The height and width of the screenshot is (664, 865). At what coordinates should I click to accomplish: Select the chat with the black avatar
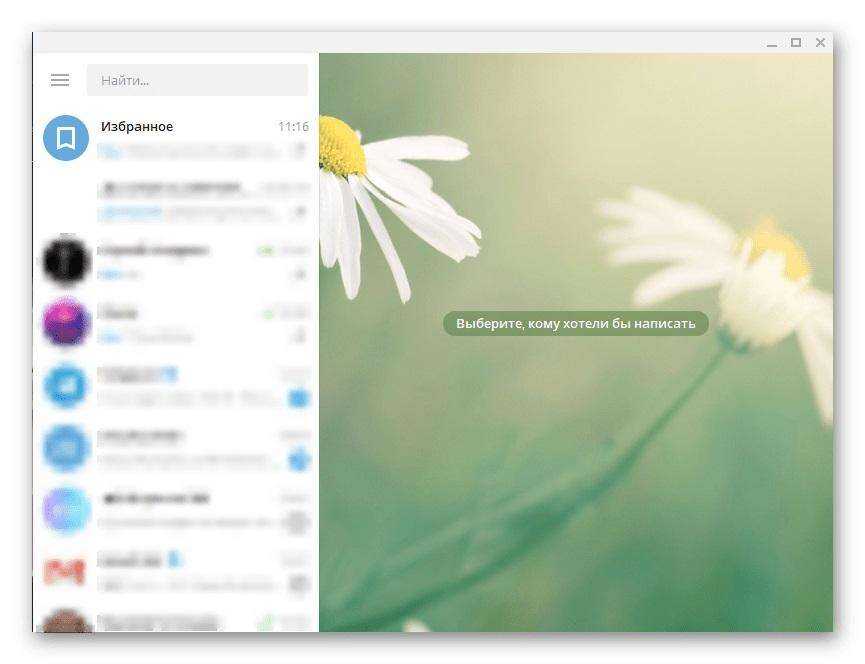click(x=66, y=262)
